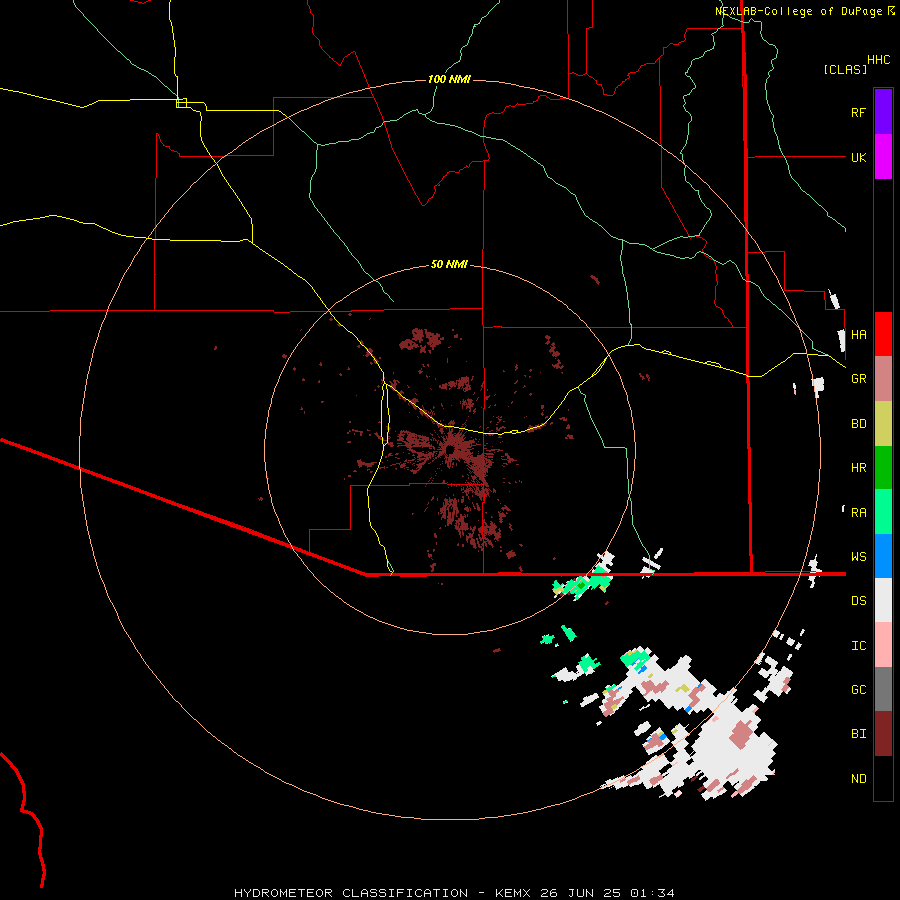The image size is (900, 900).
Task: Select the dusty pink GR legend swatch
Action: coord(883,379)
